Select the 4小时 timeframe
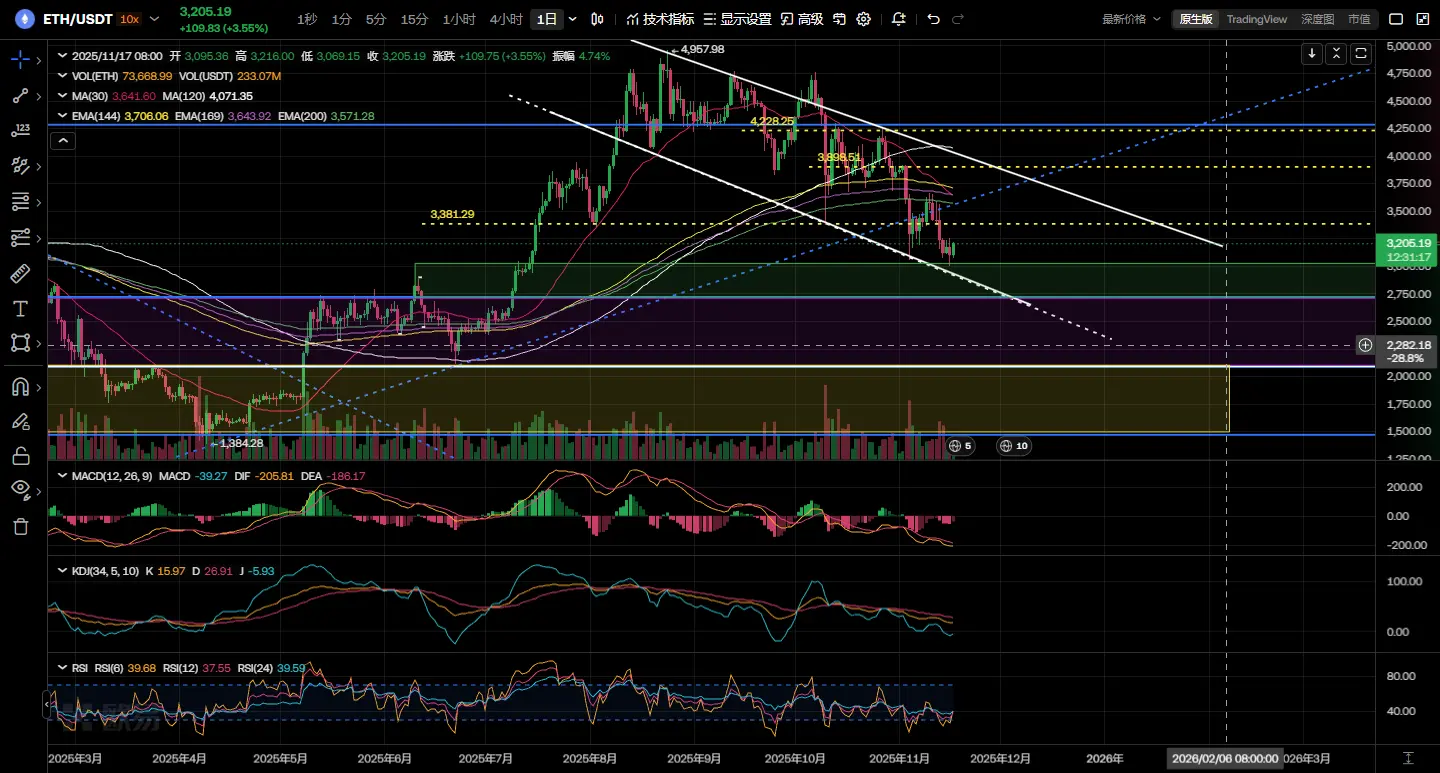1440x773 pixels. pos(506,19)
